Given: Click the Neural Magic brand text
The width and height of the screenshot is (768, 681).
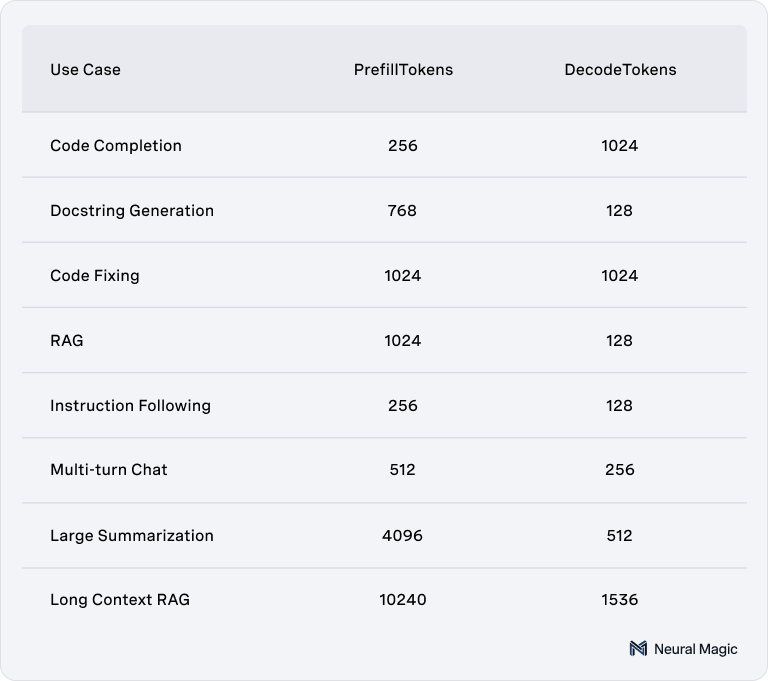Looking at the screenshot, I should (x=695, y=649).
